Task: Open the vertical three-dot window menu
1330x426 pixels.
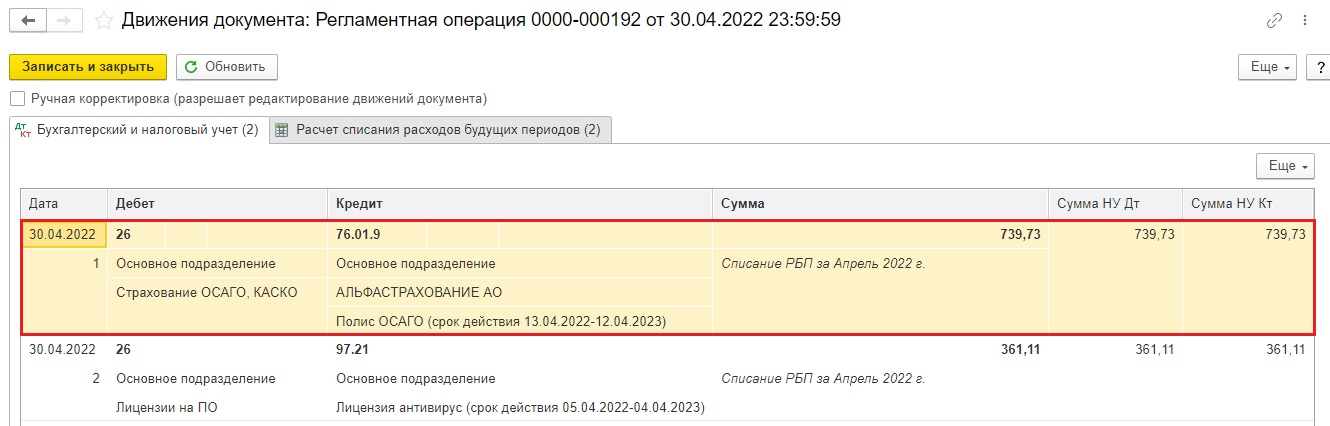Action: (x=1305, y=20)
